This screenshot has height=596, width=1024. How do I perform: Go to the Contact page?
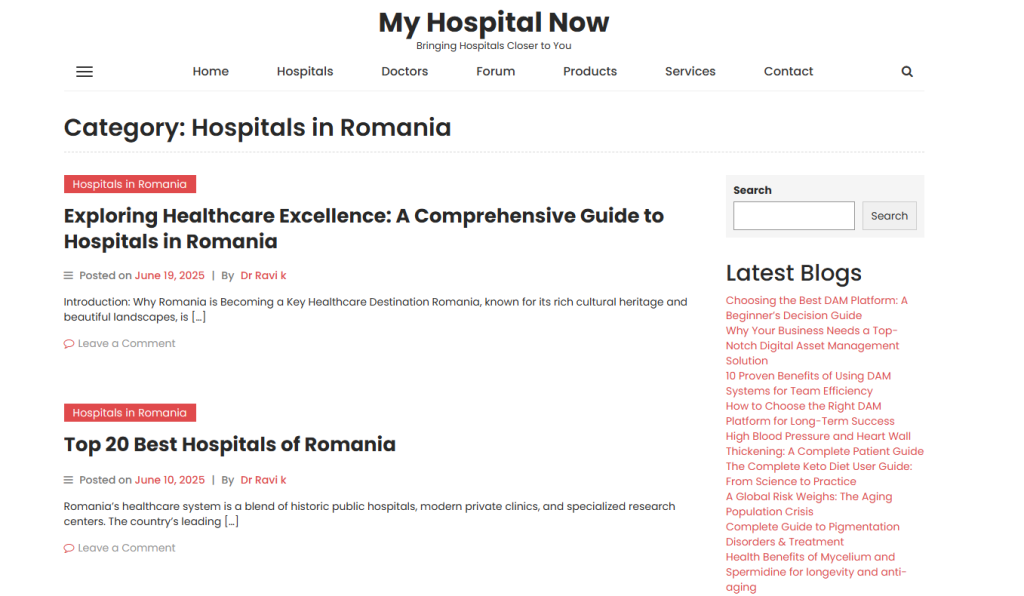[788, 71]
